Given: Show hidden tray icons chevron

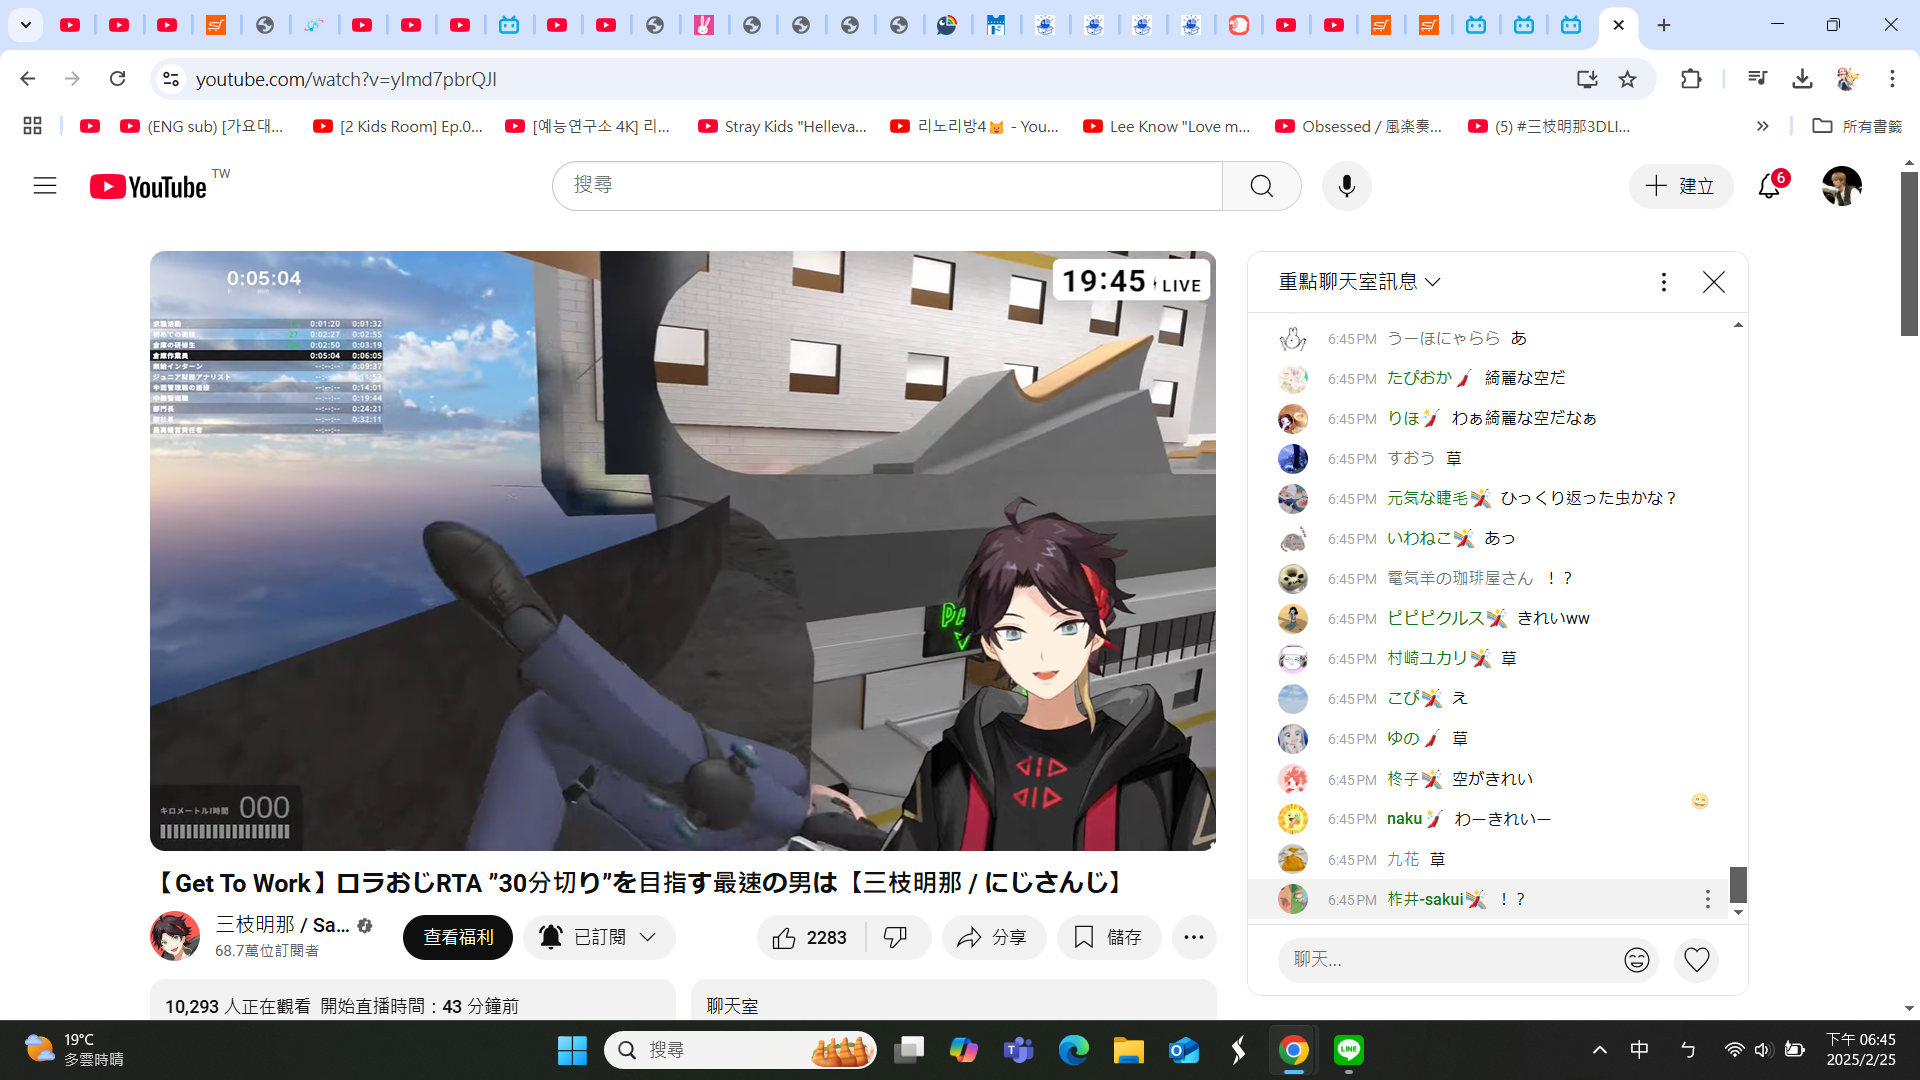Looking at the screenshot, I should click(x=1600, y=1050).
